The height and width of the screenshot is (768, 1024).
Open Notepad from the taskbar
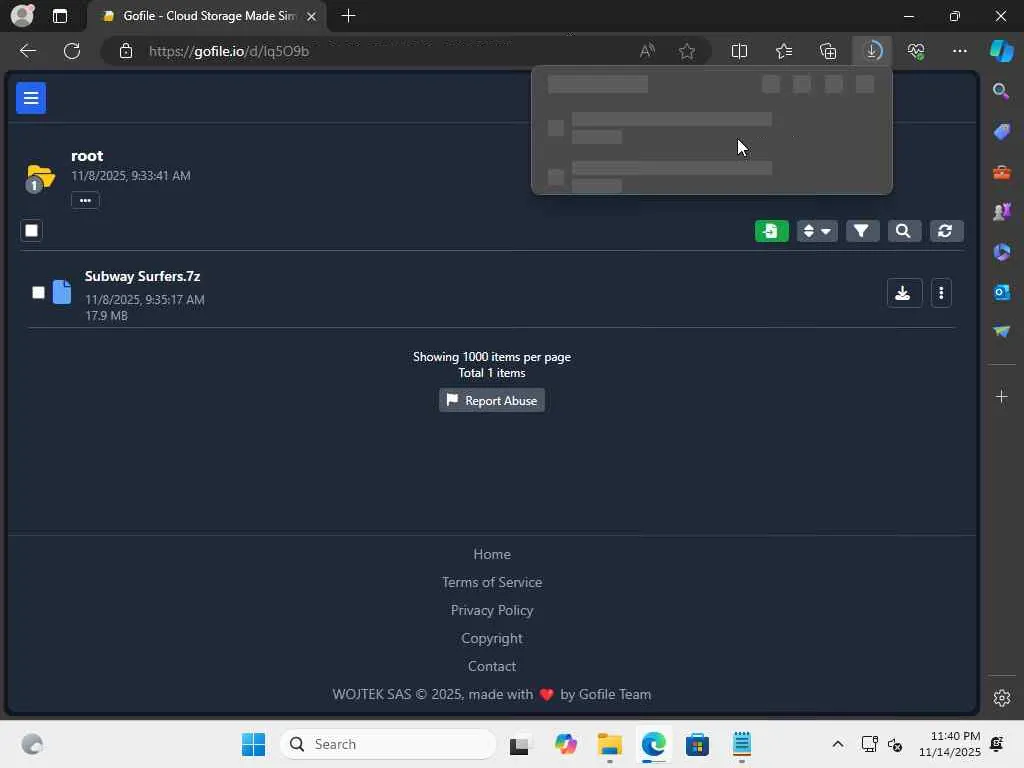[x=742, y=744]
